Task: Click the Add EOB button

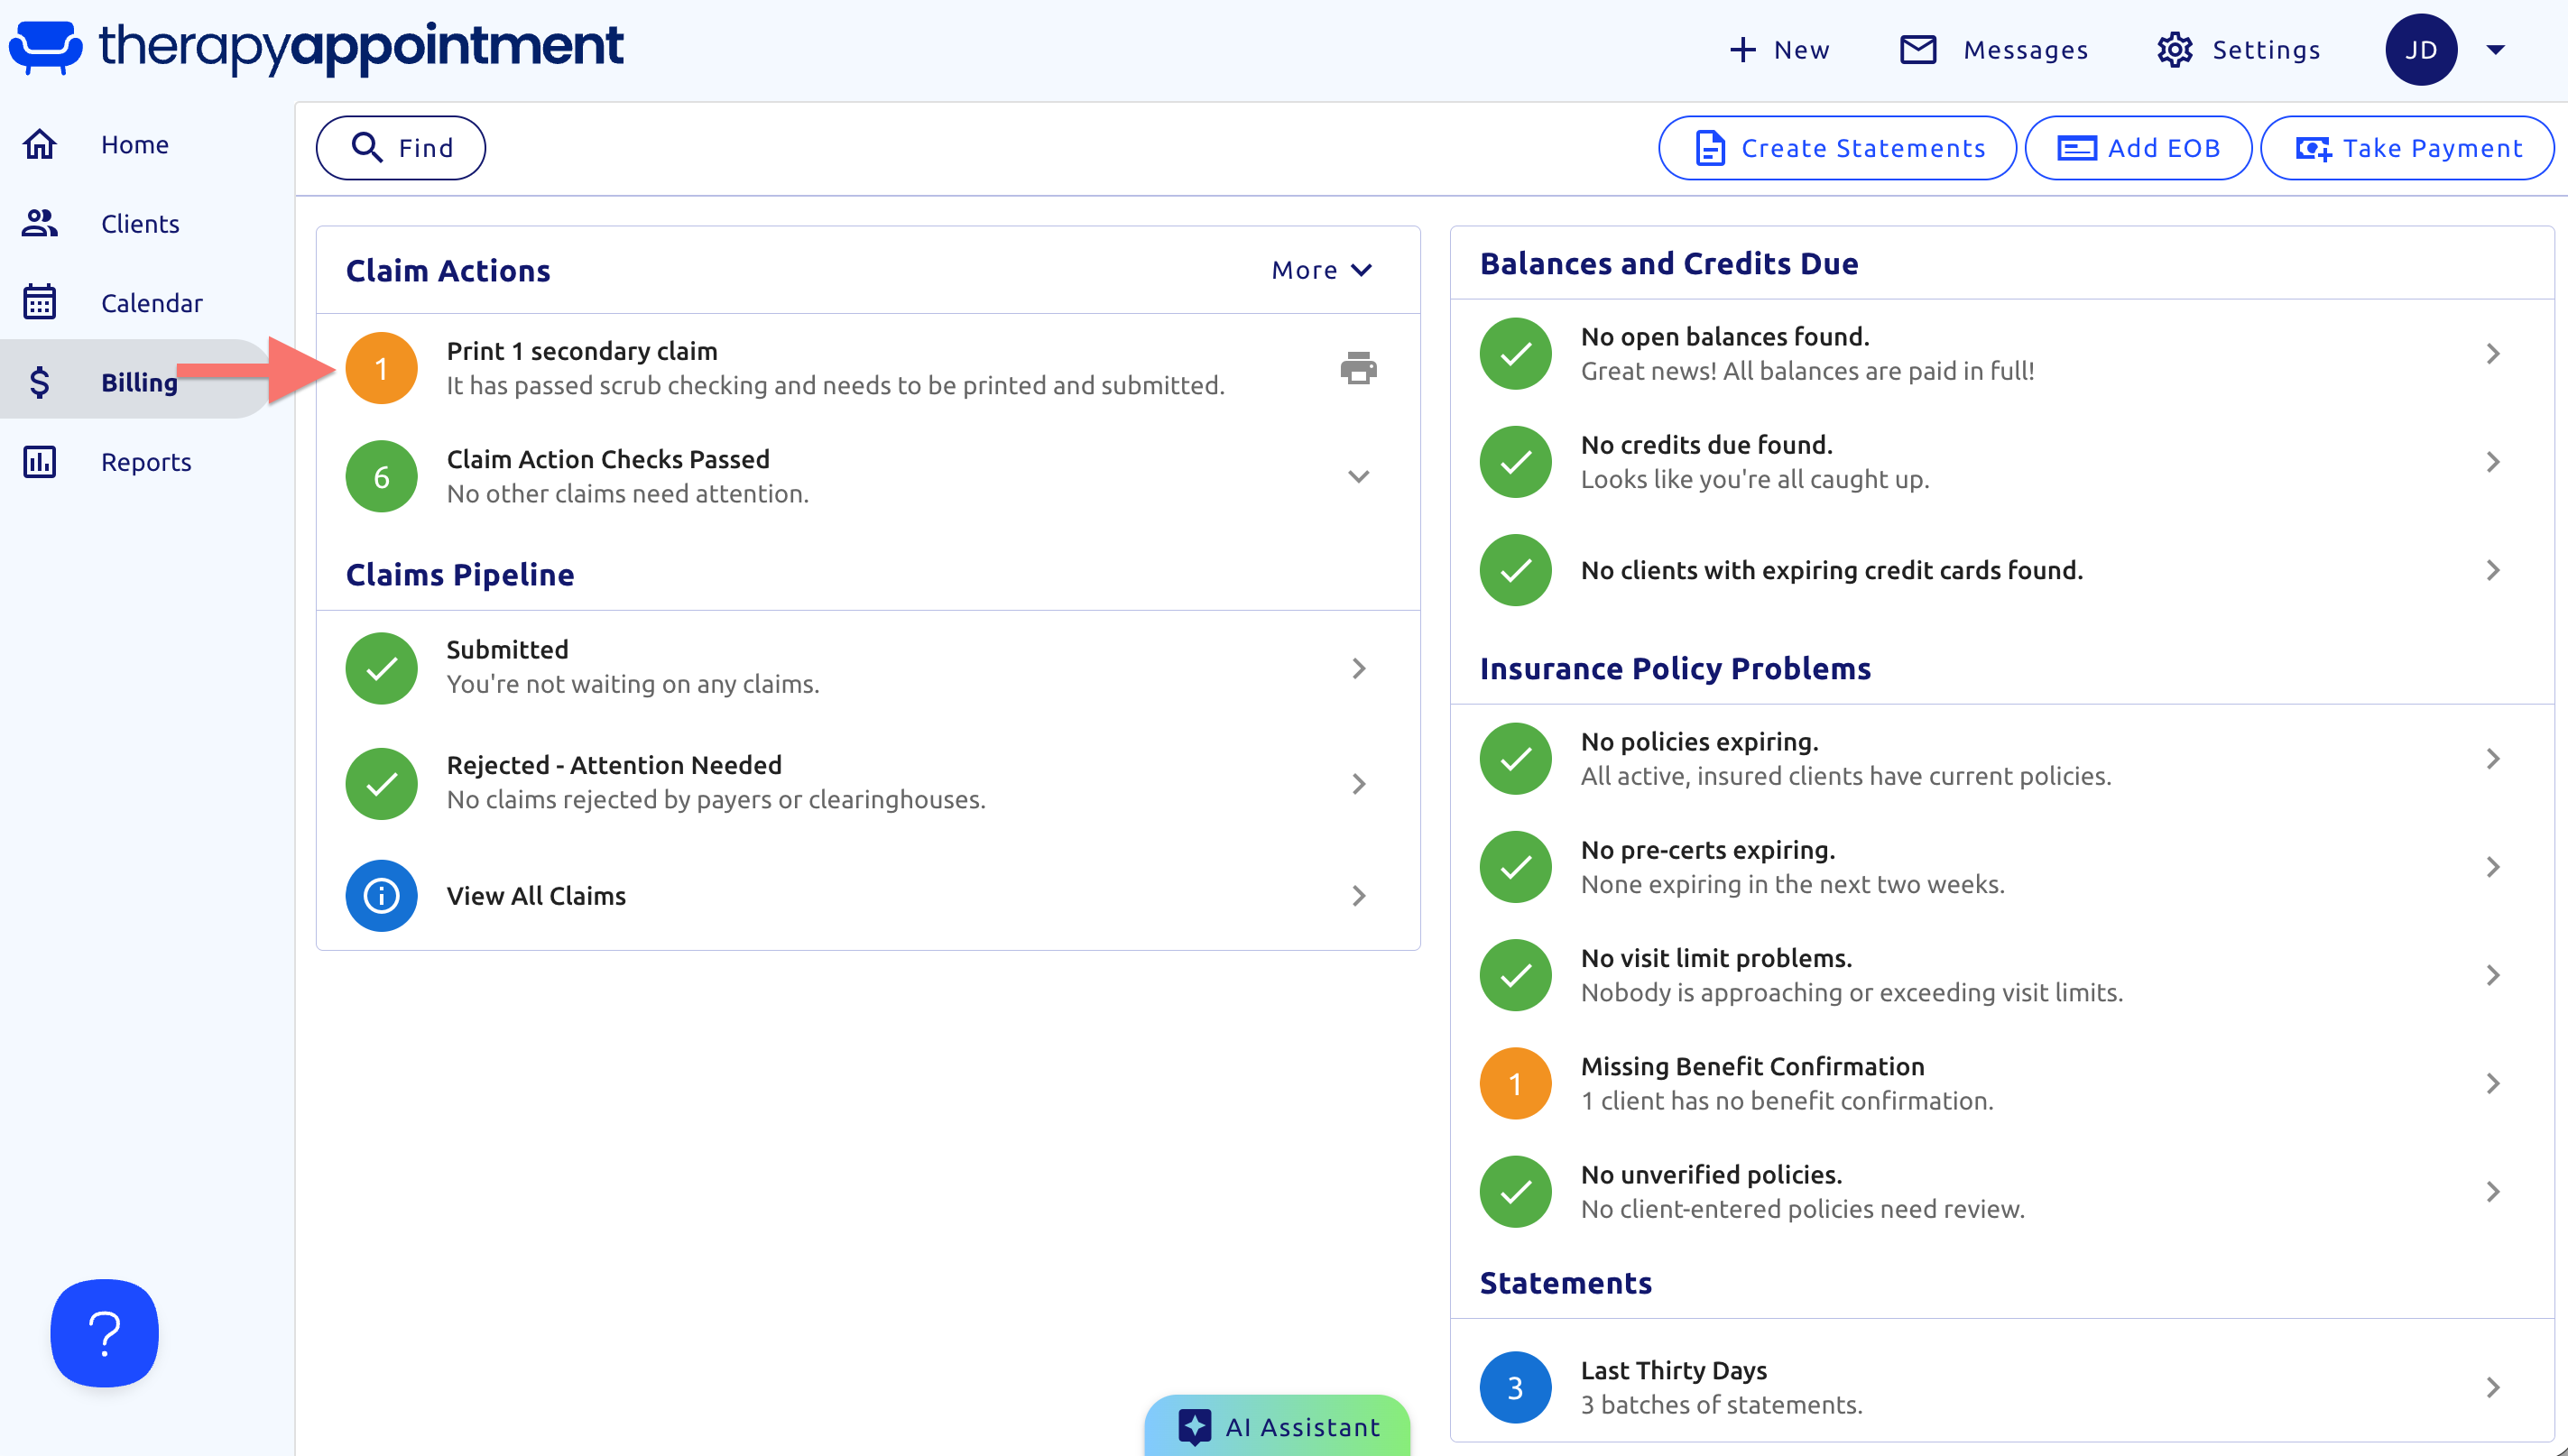Action: click(2138, 148)
